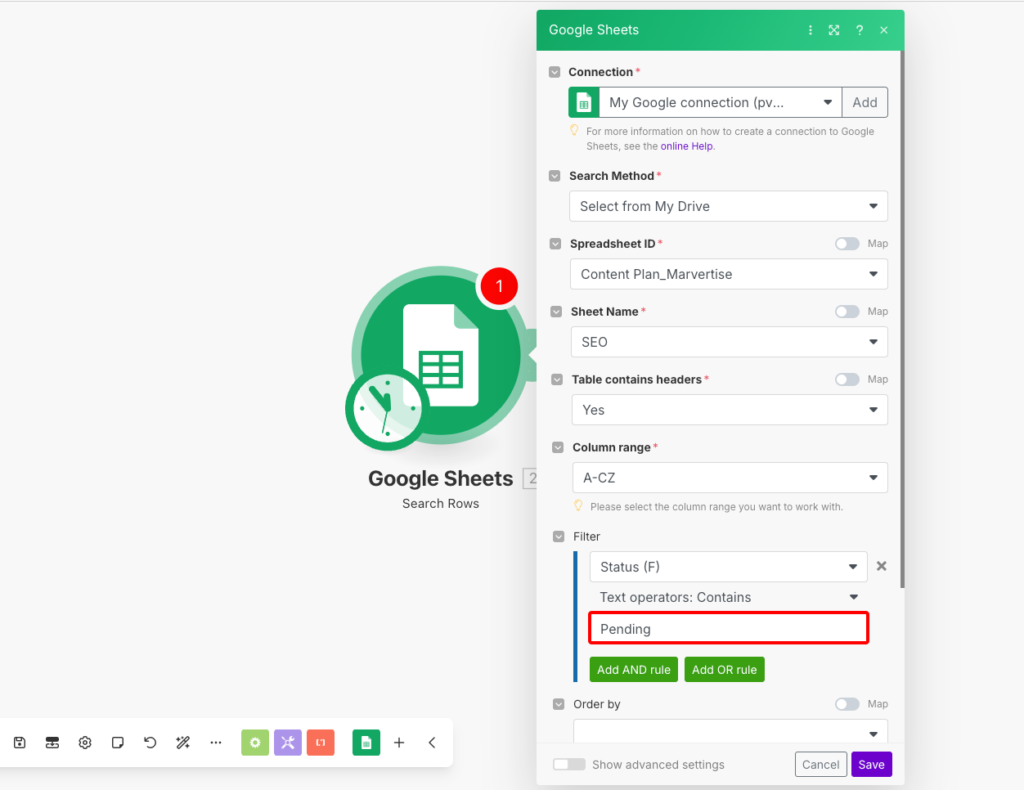The width and height of the screenshot is (1024, 790).
Task: Click the Search Rows label under the module
Action: tap(441, 503)
